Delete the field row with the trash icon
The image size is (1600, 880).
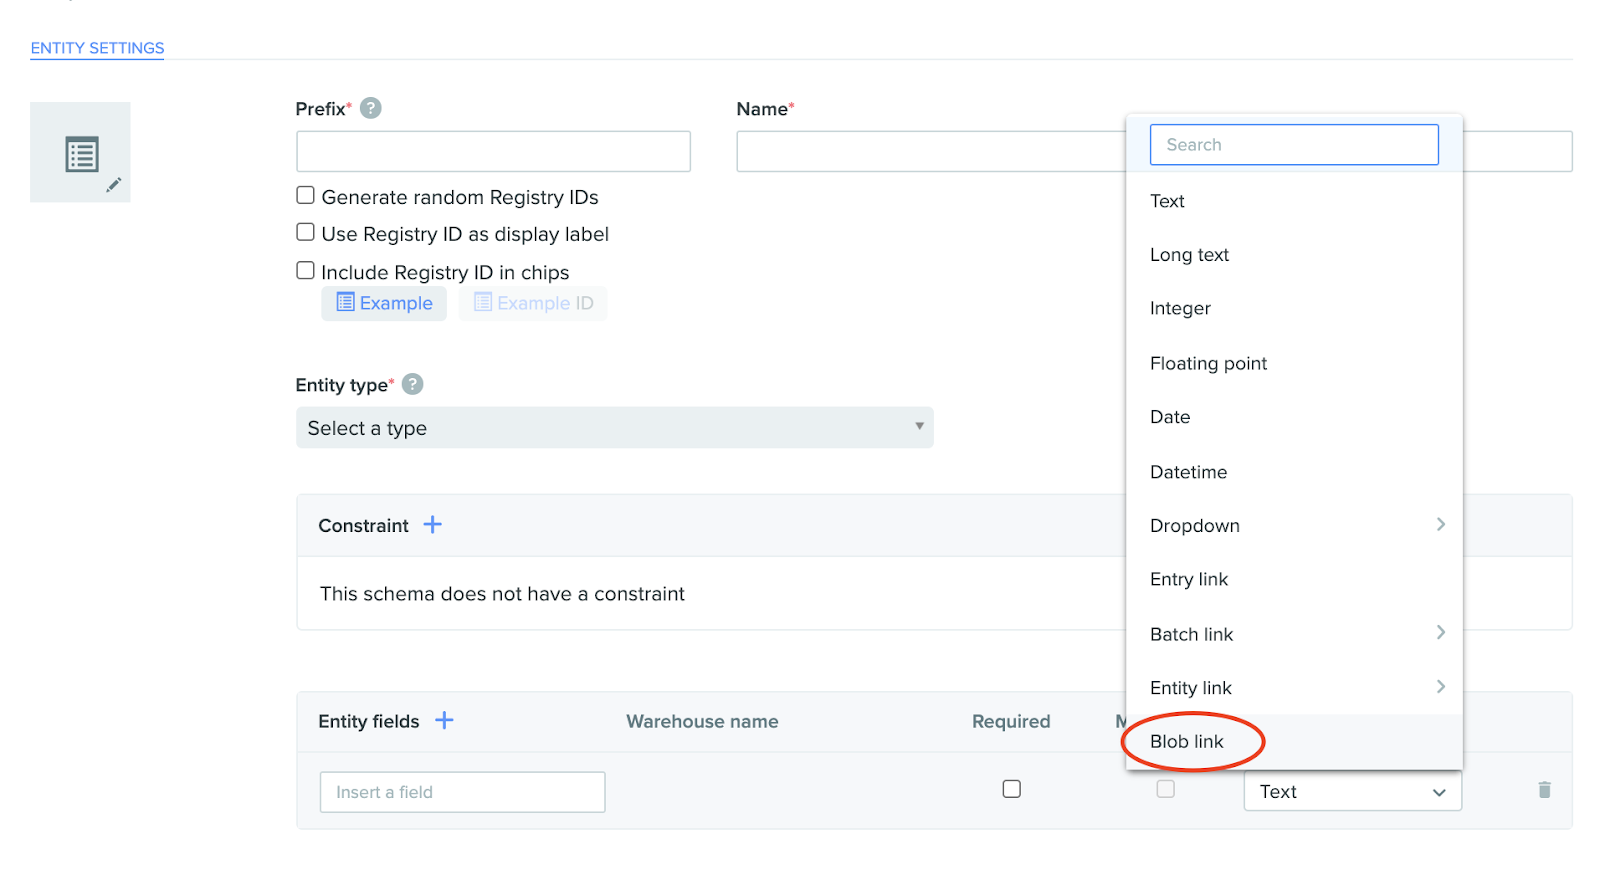tap(1544, 790)
